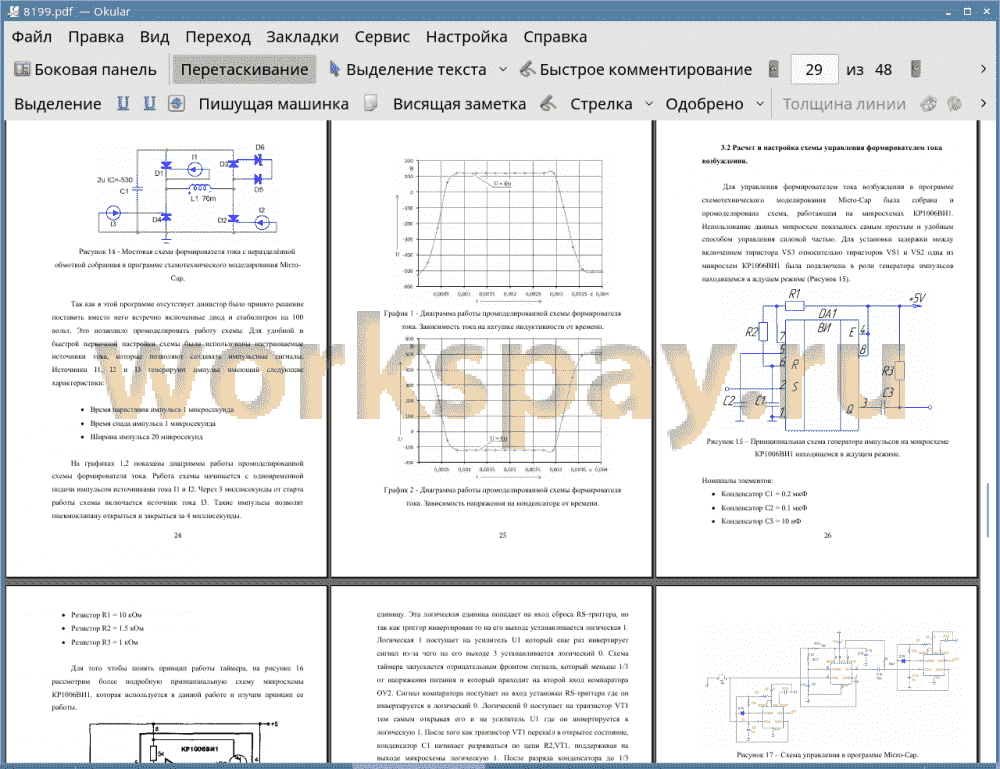Screen dimensions: 1000x769
Task: Select the strikeout annotation icon
Action: coord(176,103)
